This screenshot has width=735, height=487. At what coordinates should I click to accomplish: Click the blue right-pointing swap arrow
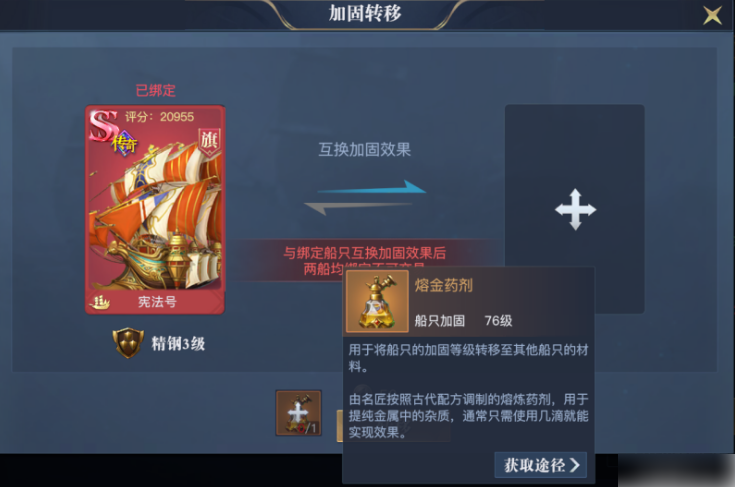coord(372,188)
